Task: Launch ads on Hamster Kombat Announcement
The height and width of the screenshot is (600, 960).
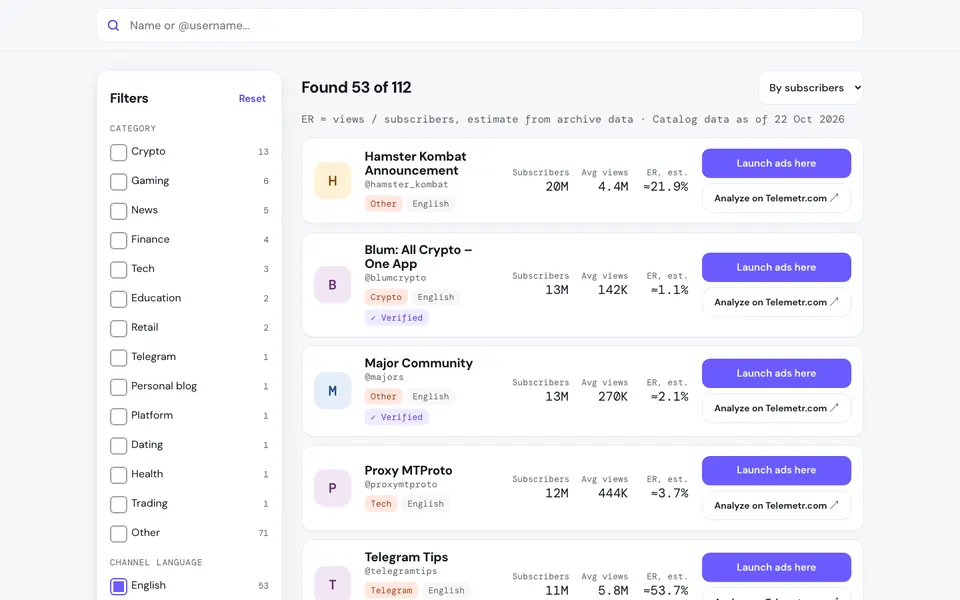Action: 776,163
